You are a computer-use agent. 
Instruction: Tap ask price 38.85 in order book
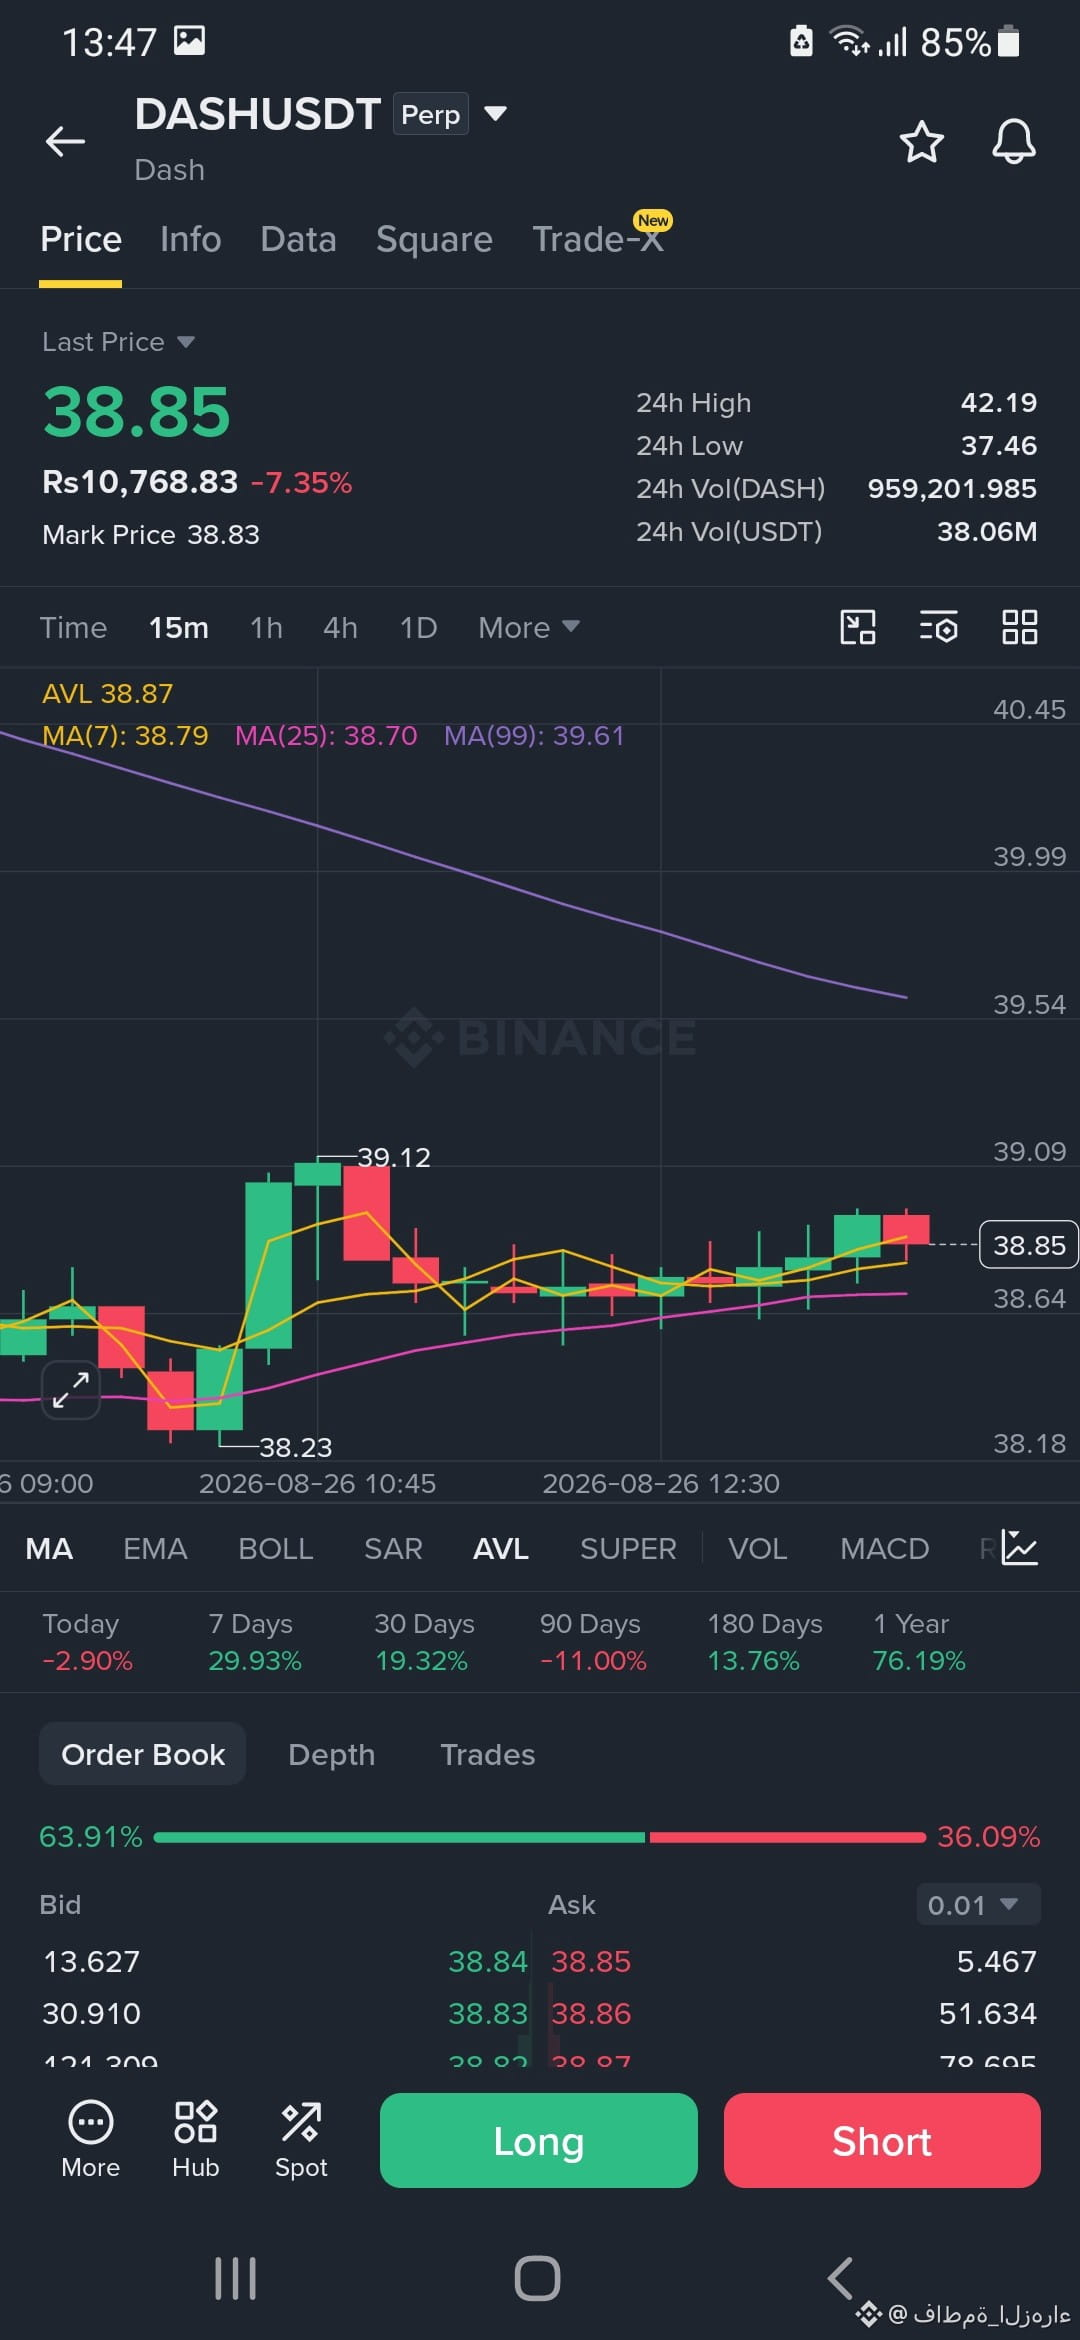click(591, 1961)
